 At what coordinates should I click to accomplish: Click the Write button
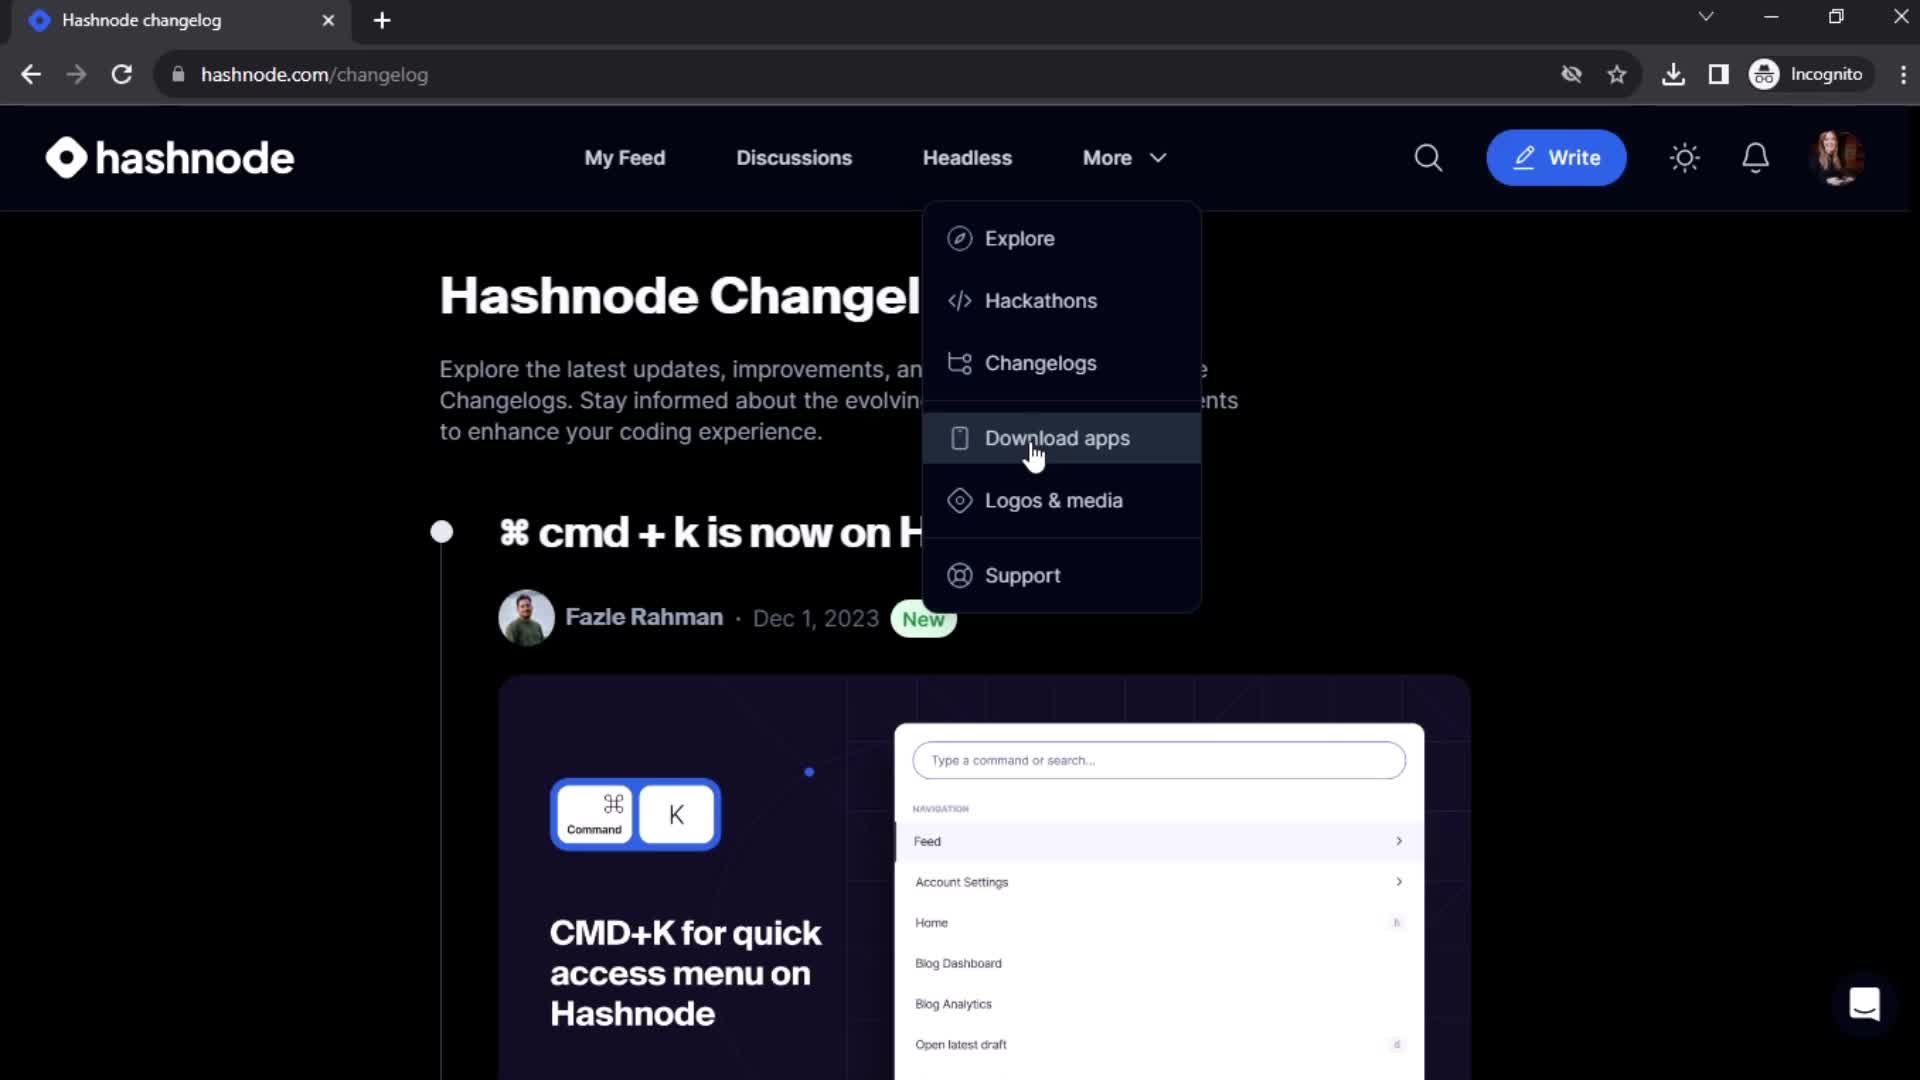(x=1556, y=157)
